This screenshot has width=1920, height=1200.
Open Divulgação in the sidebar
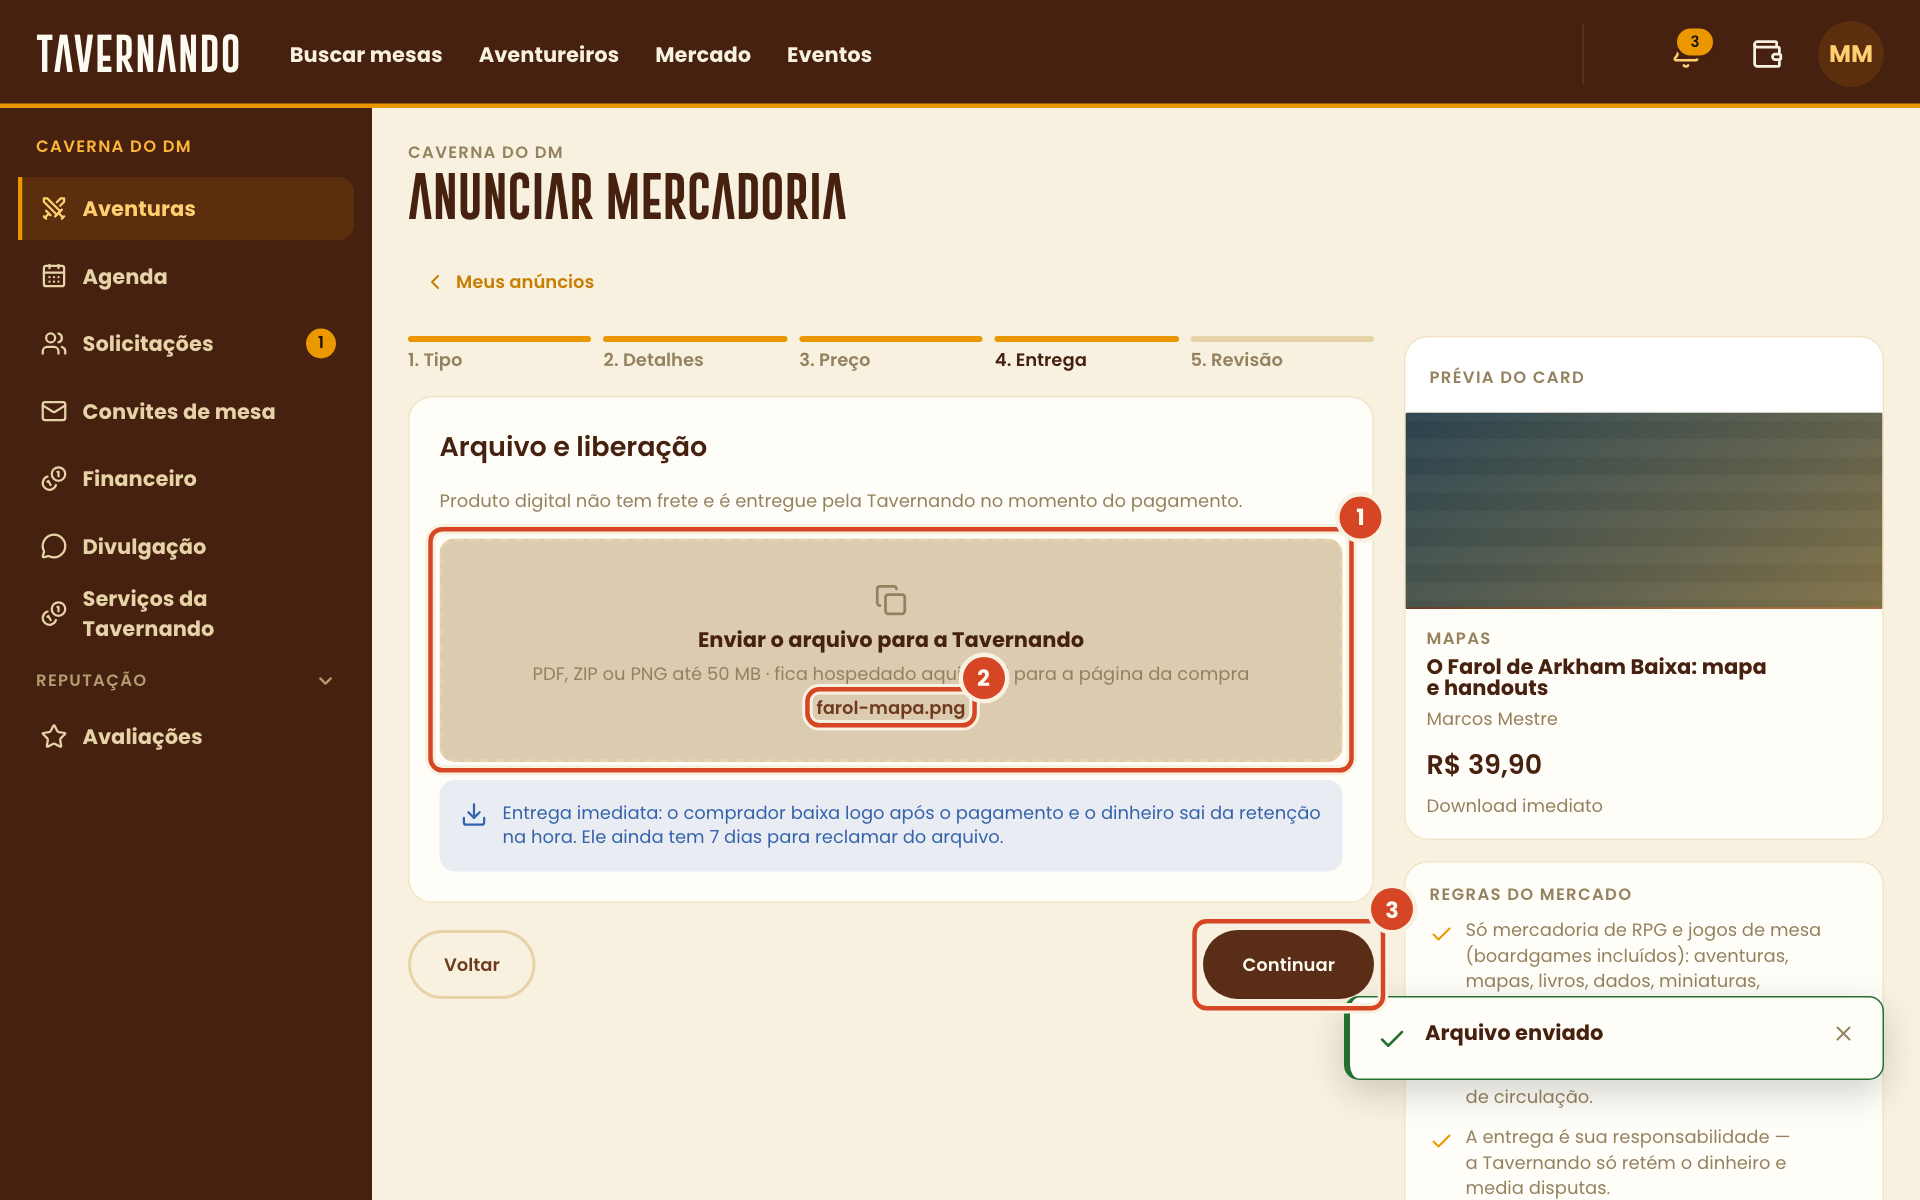click(186, 546)
